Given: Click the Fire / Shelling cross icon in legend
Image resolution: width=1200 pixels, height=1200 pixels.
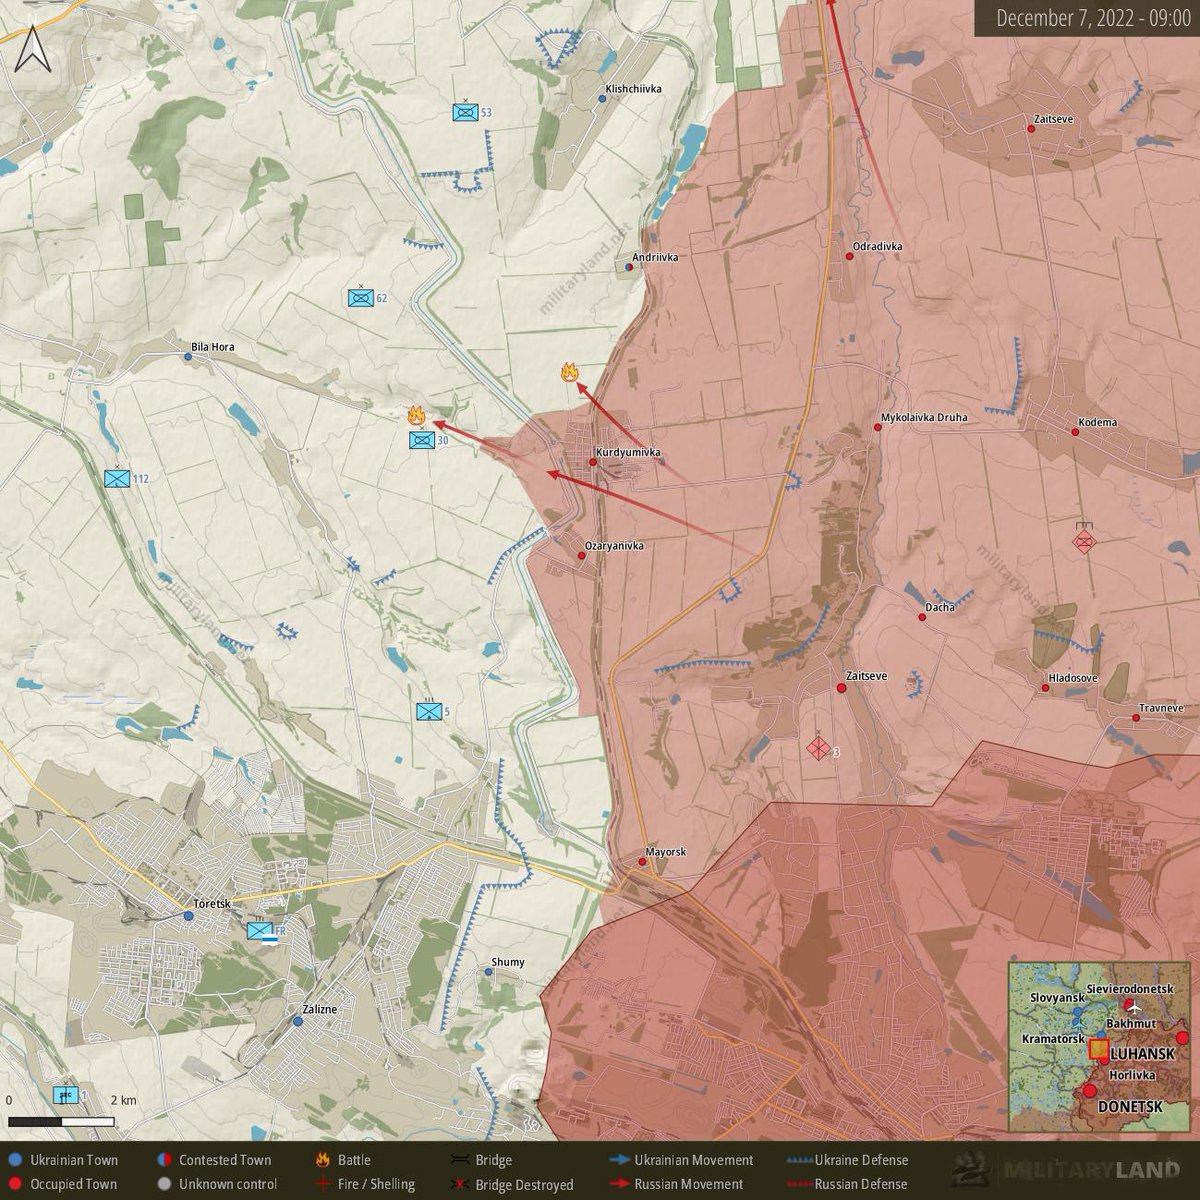Looking at the screenshot, I should (321, 1184).
